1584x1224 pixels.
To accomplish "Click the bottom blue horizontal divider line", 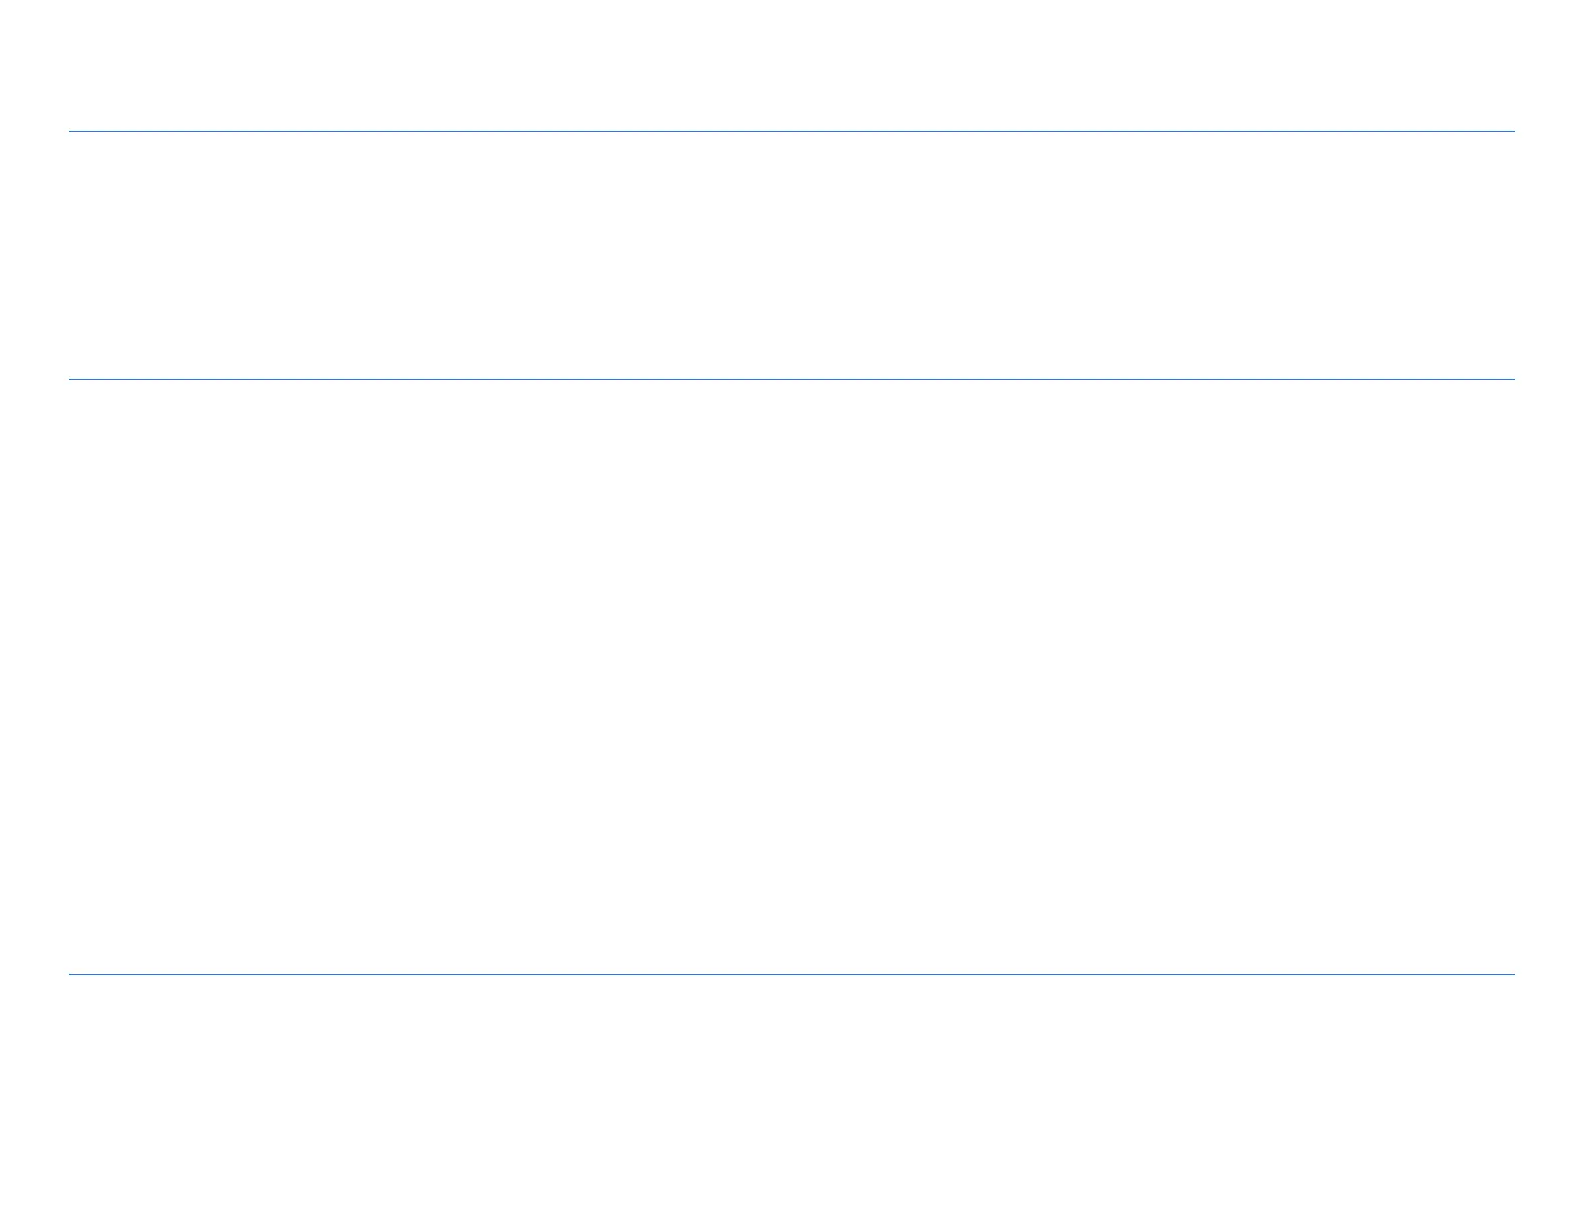I will pyautogui.click(x=791, y=974).
